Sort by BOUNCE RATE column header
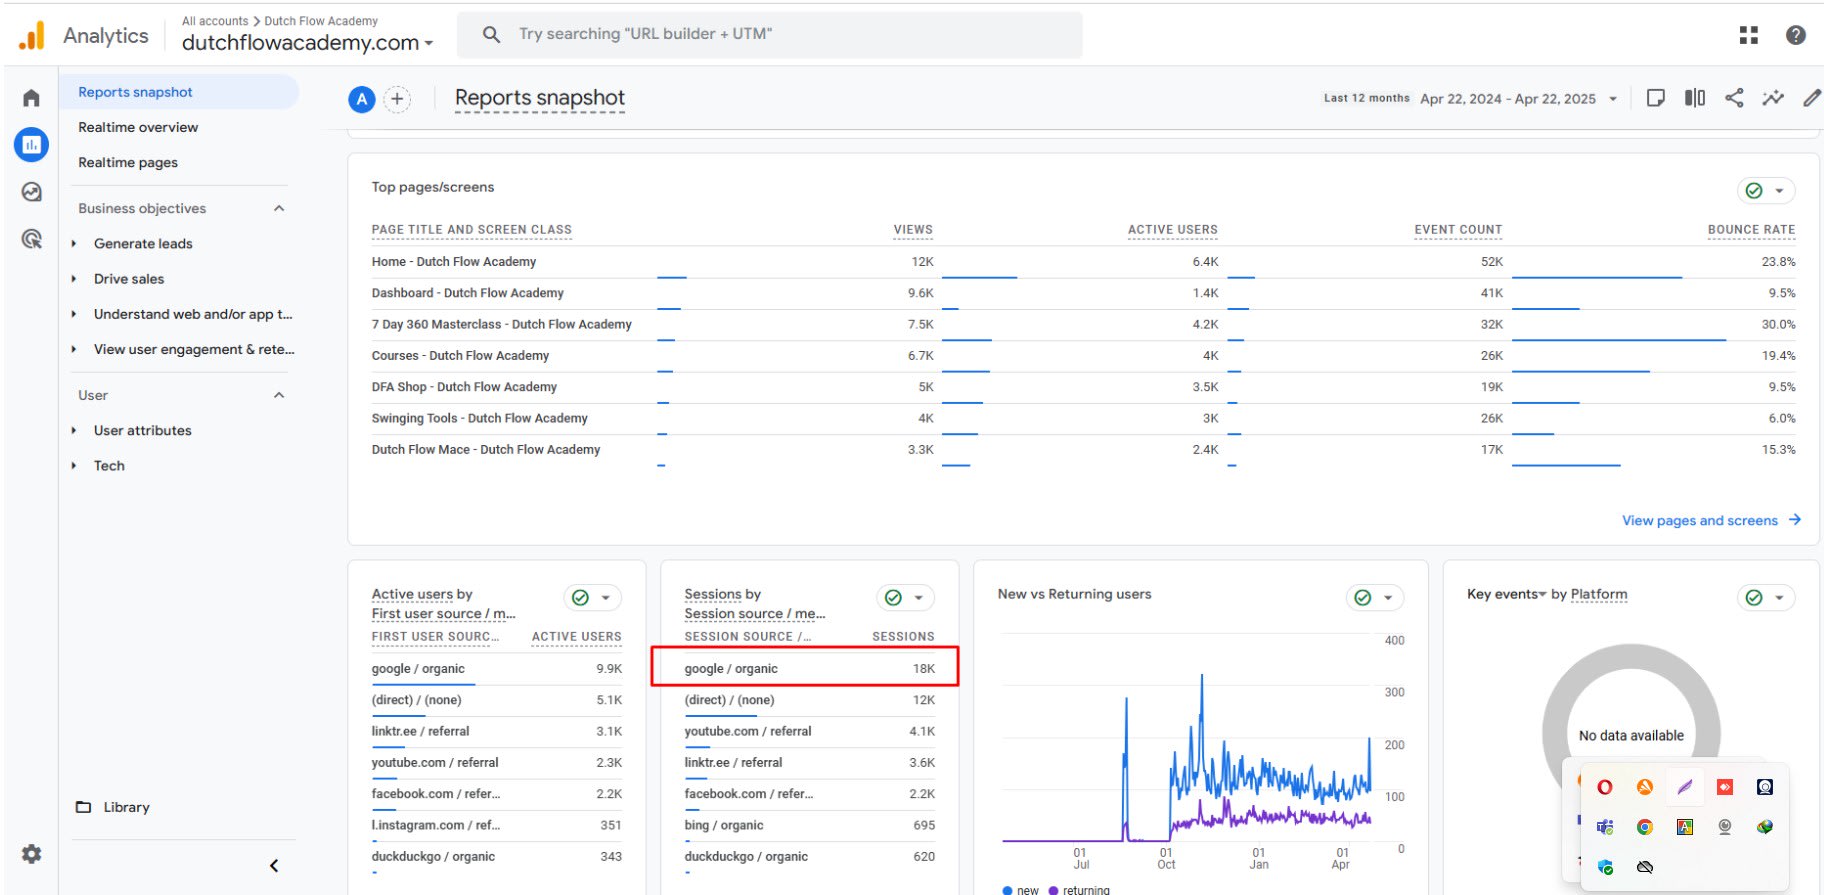 [x=1751, y=230]
